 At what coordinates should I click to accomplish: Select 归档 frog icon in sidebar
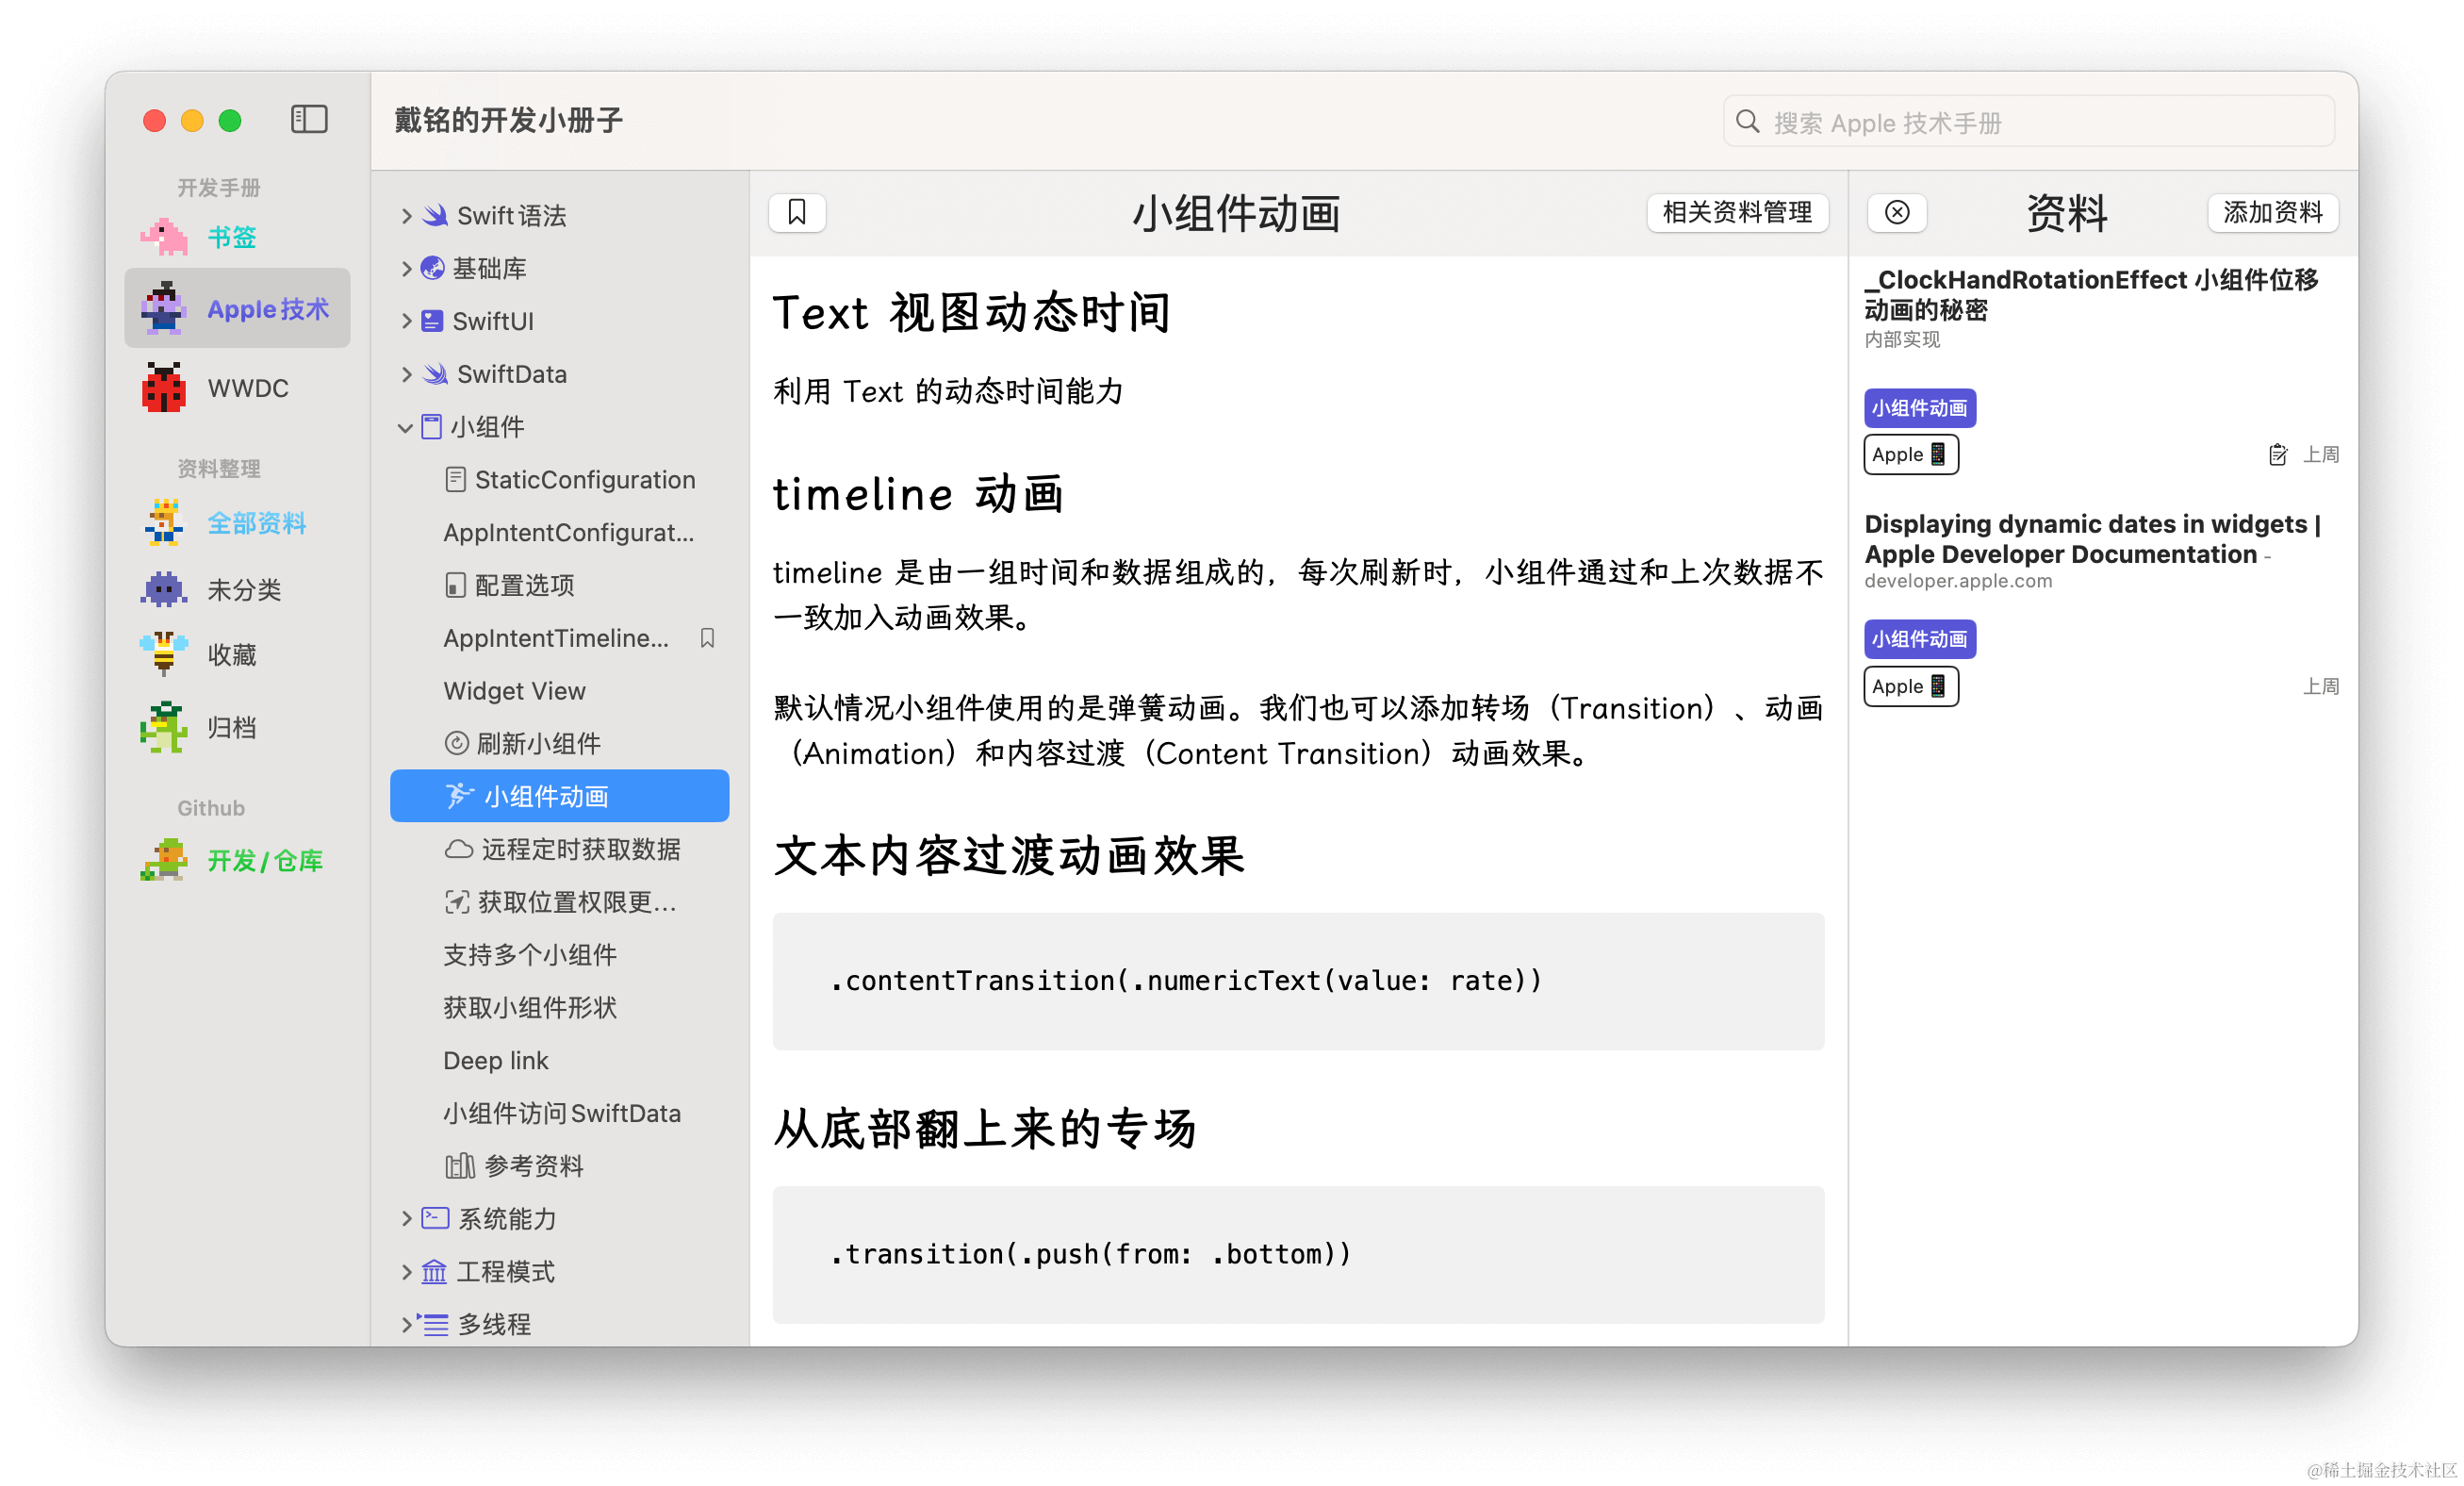[165, 727]
